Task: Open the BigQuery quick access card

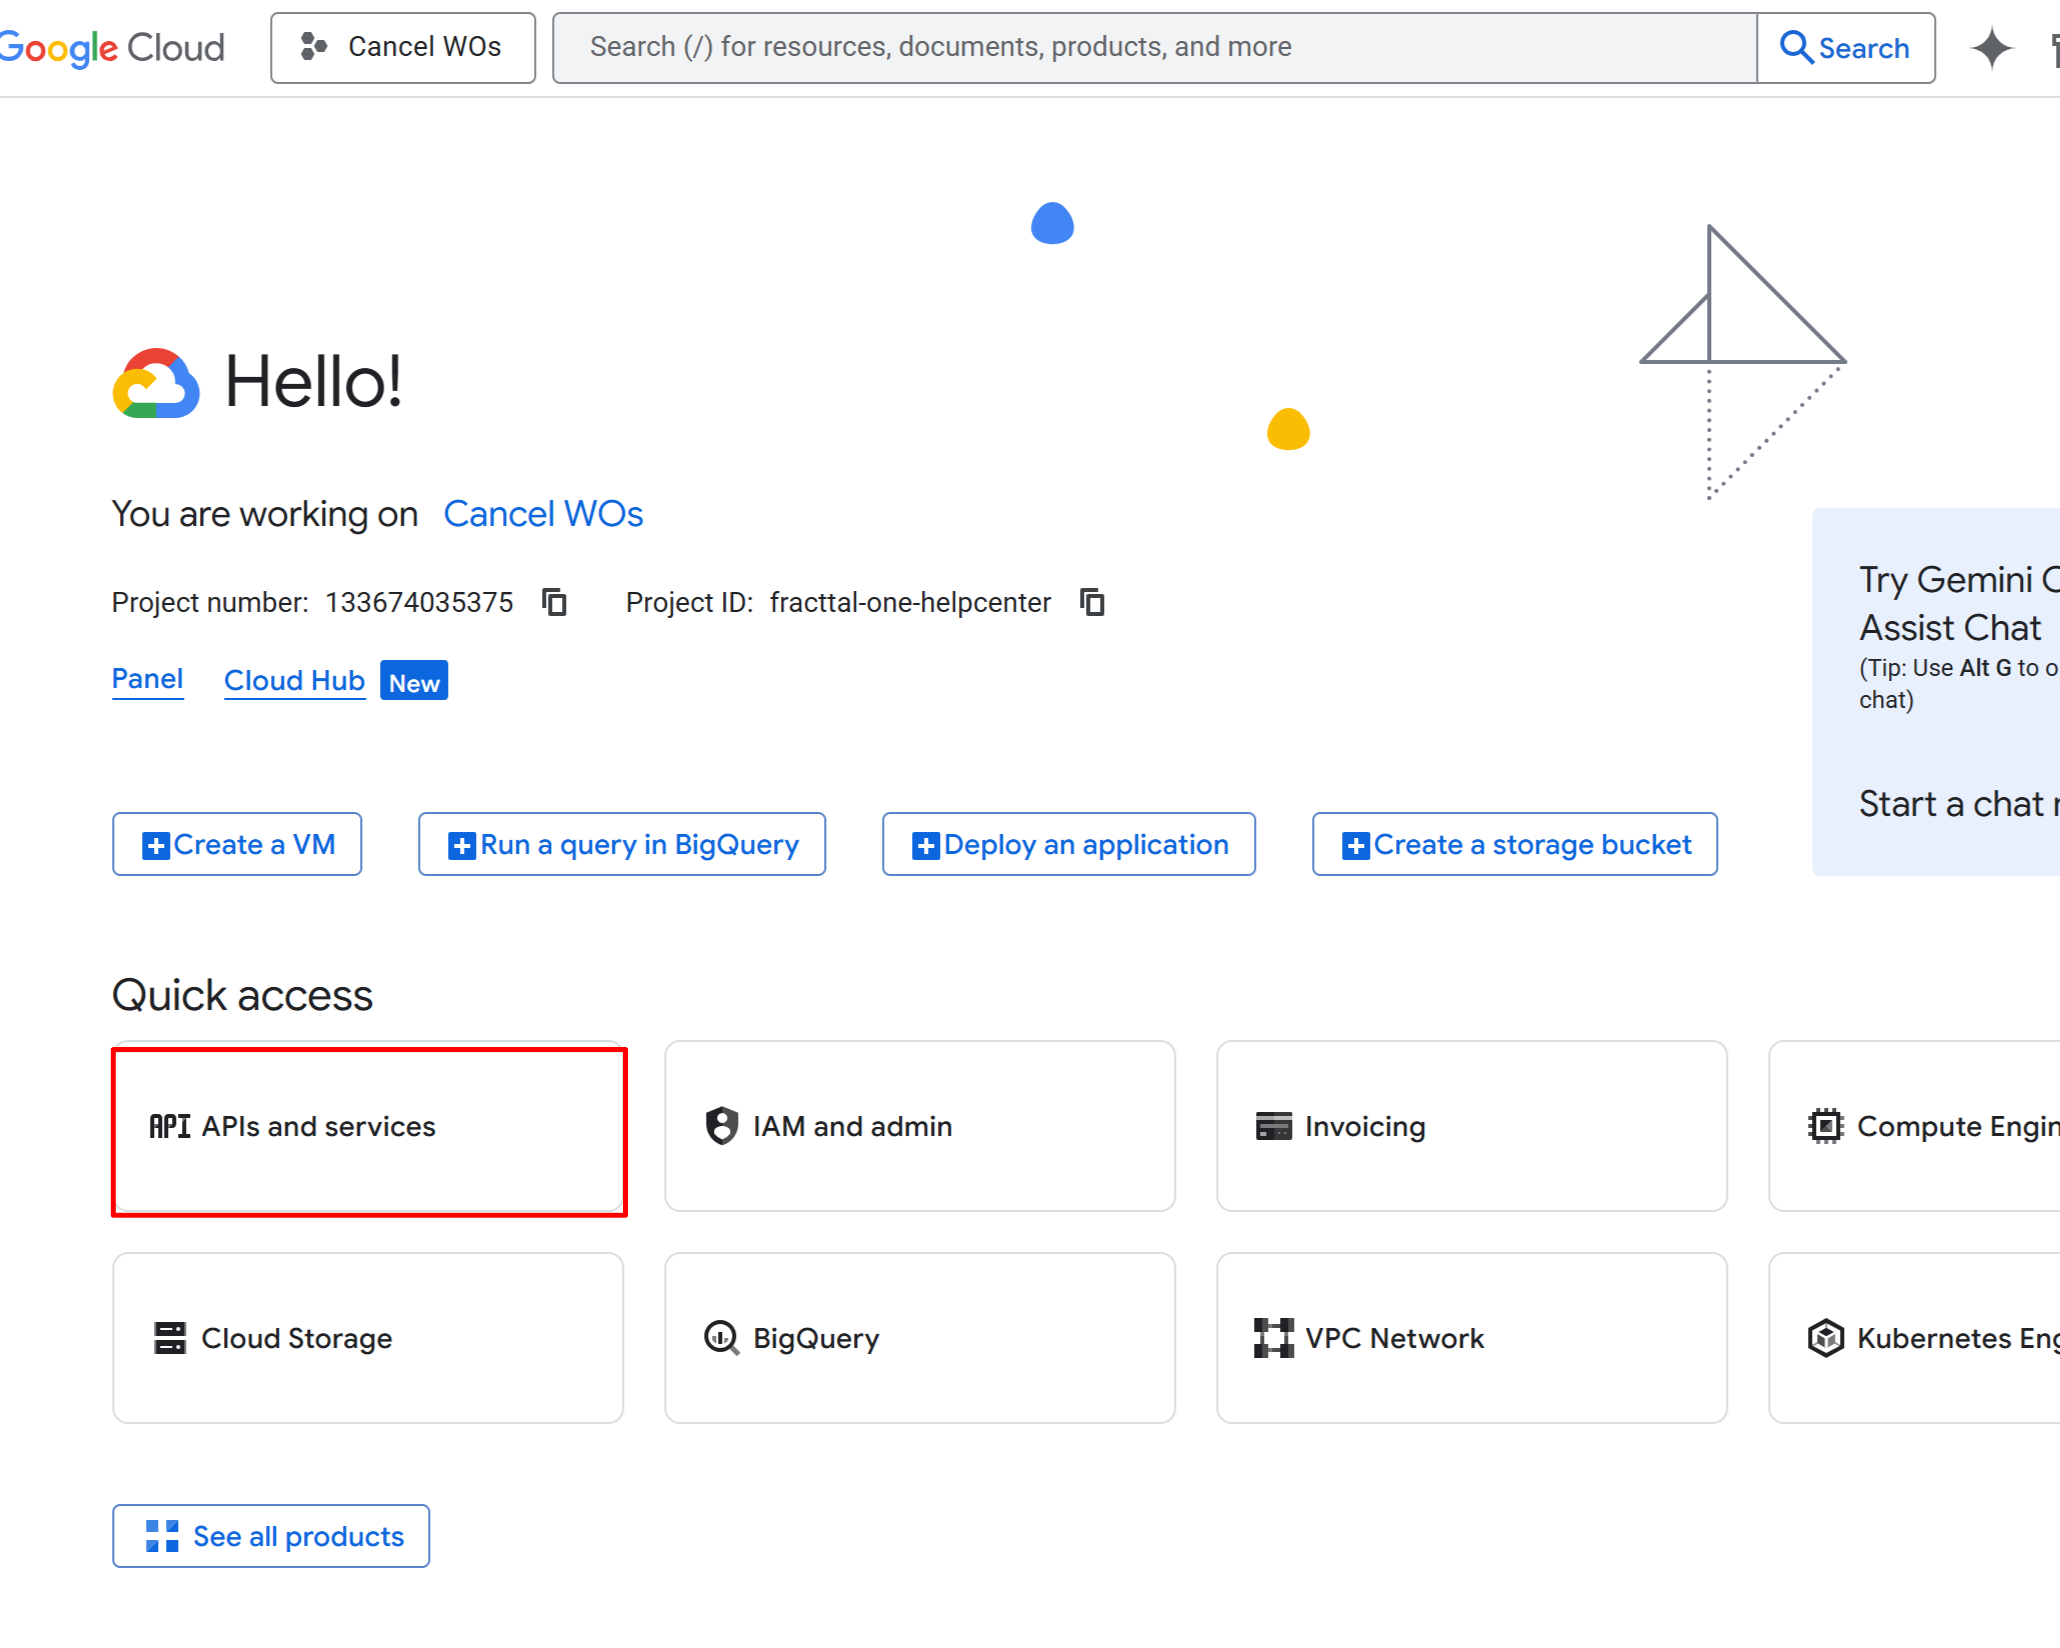Action: coord(919,1338)
